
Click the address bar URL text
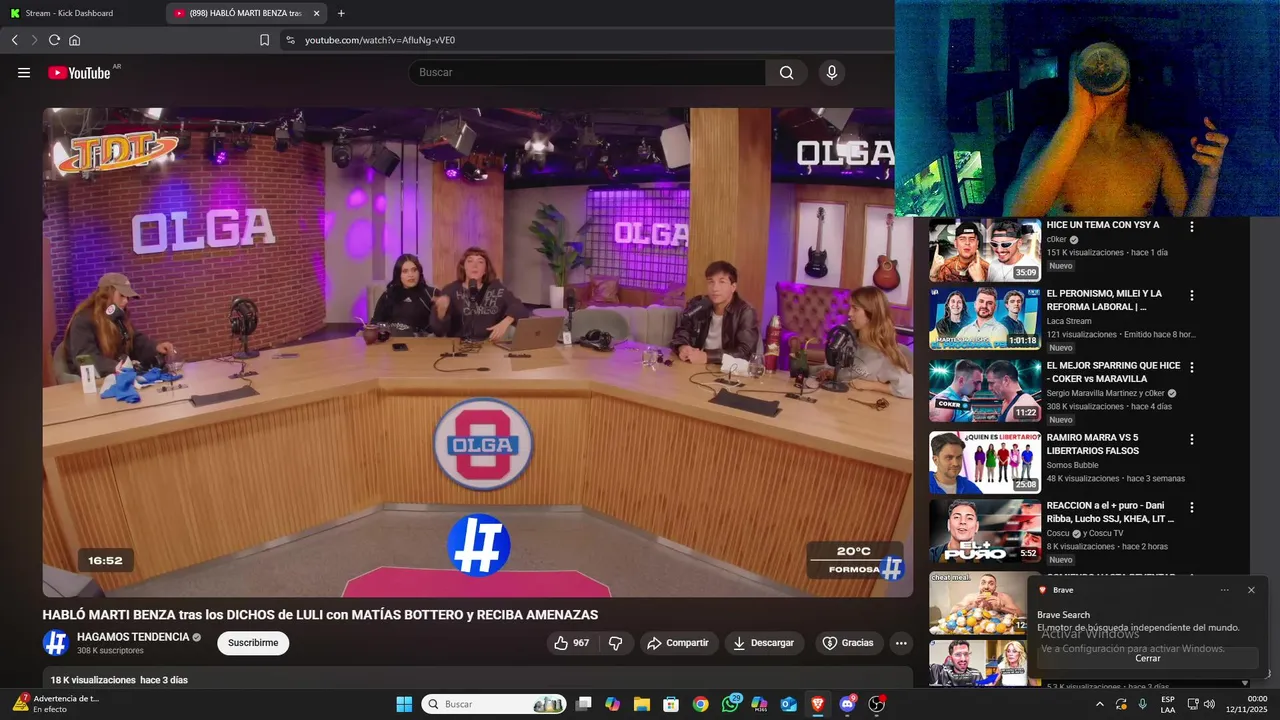pyautogui.click(x=380, y=40)
